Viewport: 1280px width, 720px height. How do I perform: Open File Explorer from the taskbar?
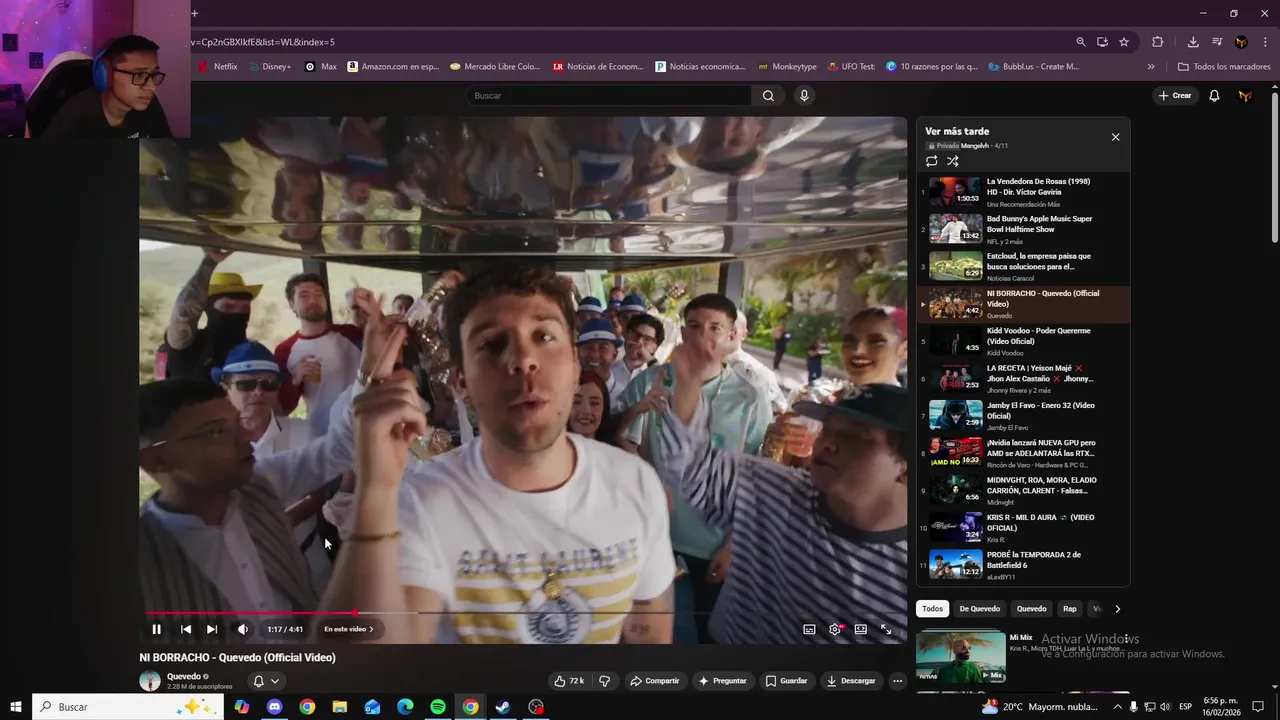click(340, 707)
